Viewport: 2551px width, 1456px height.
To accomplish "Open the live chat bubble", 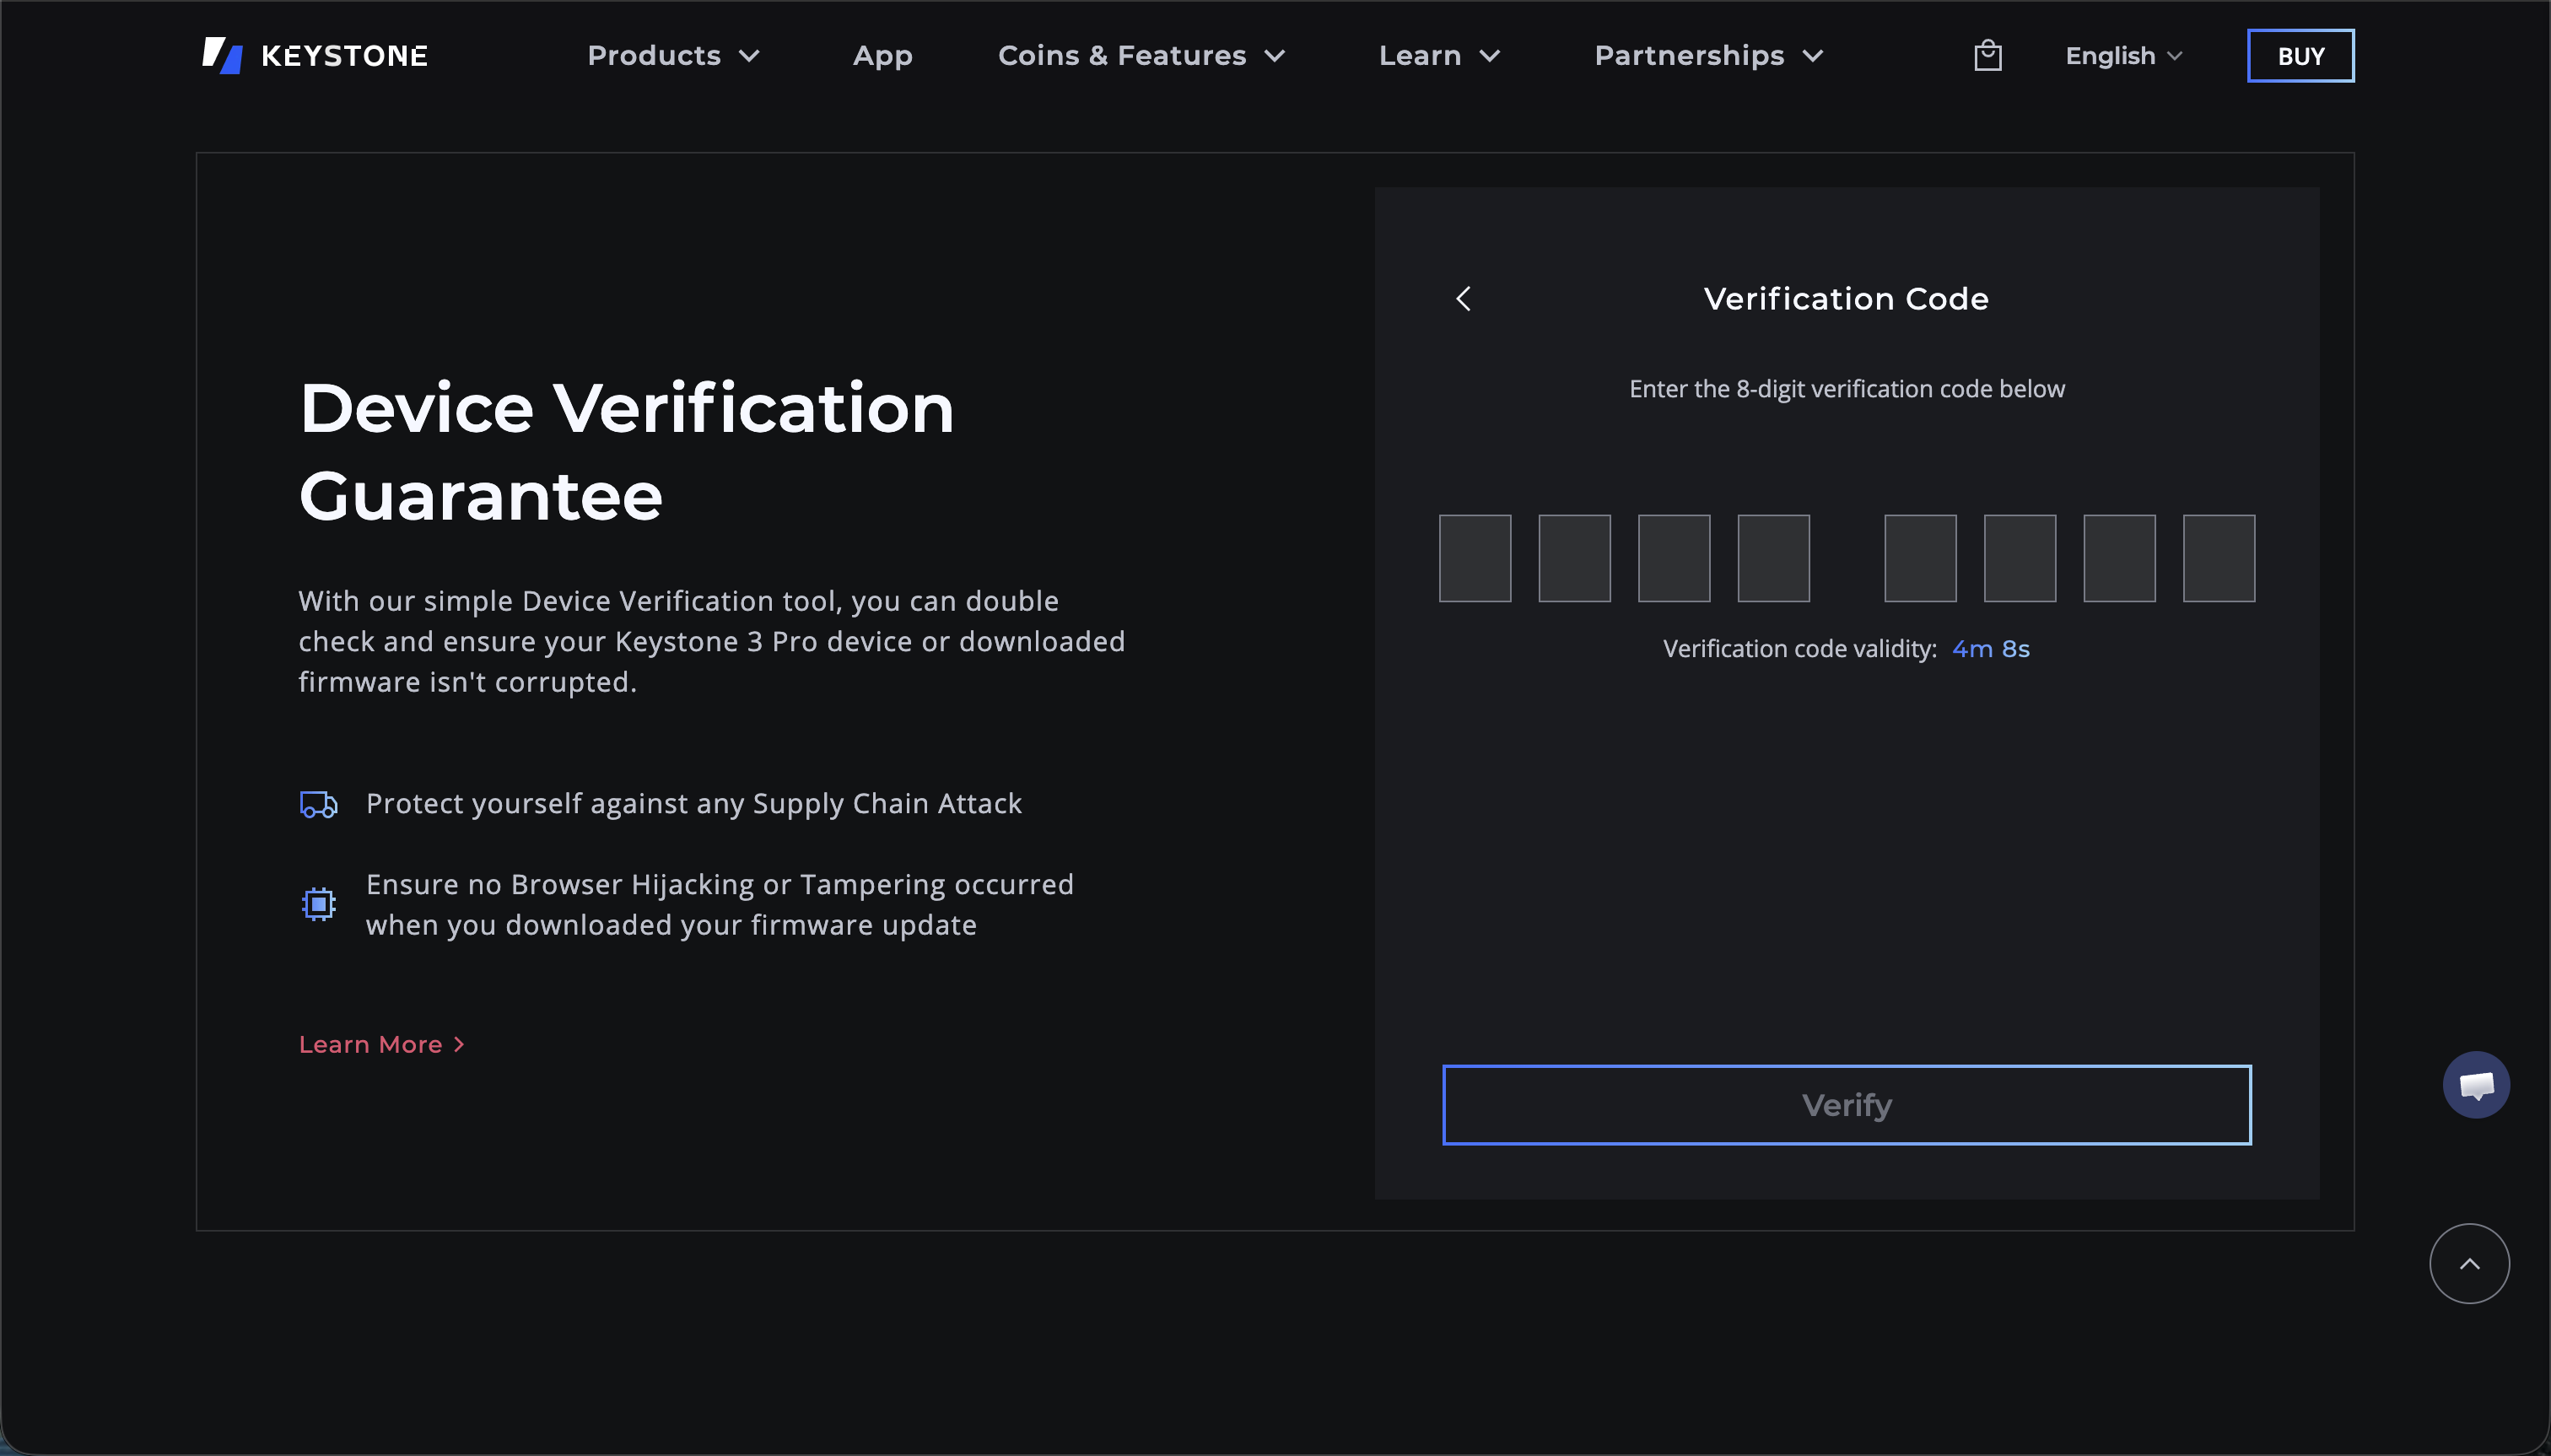I will 2476,1084.
